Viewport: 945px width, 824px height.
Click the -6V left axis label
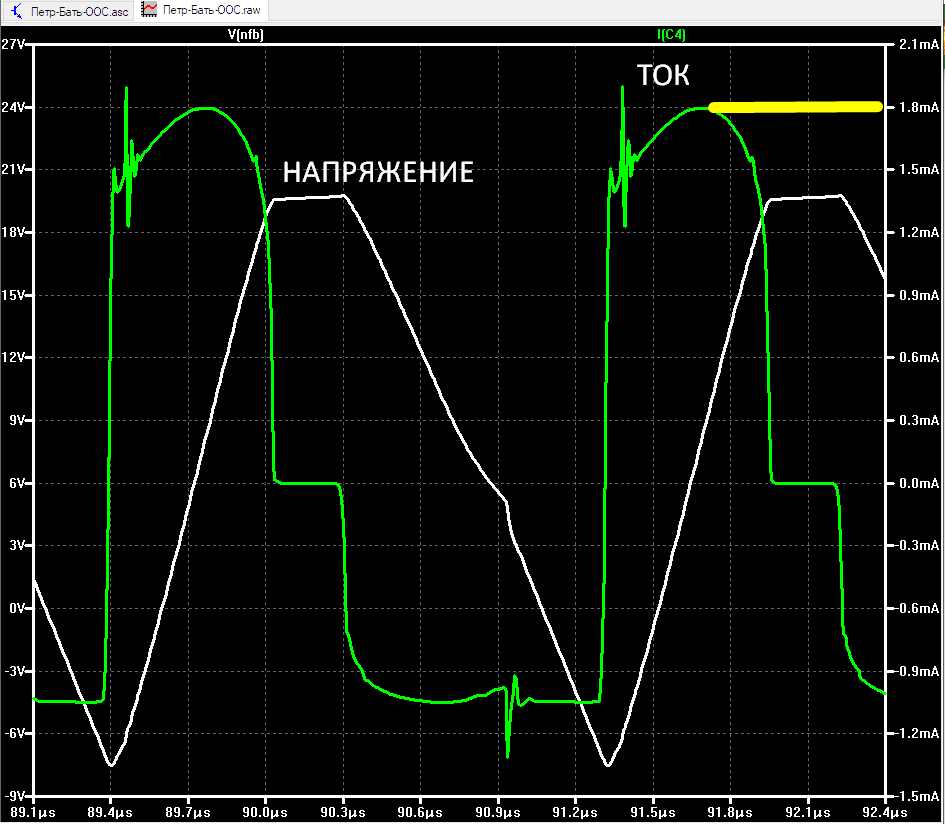14,734
